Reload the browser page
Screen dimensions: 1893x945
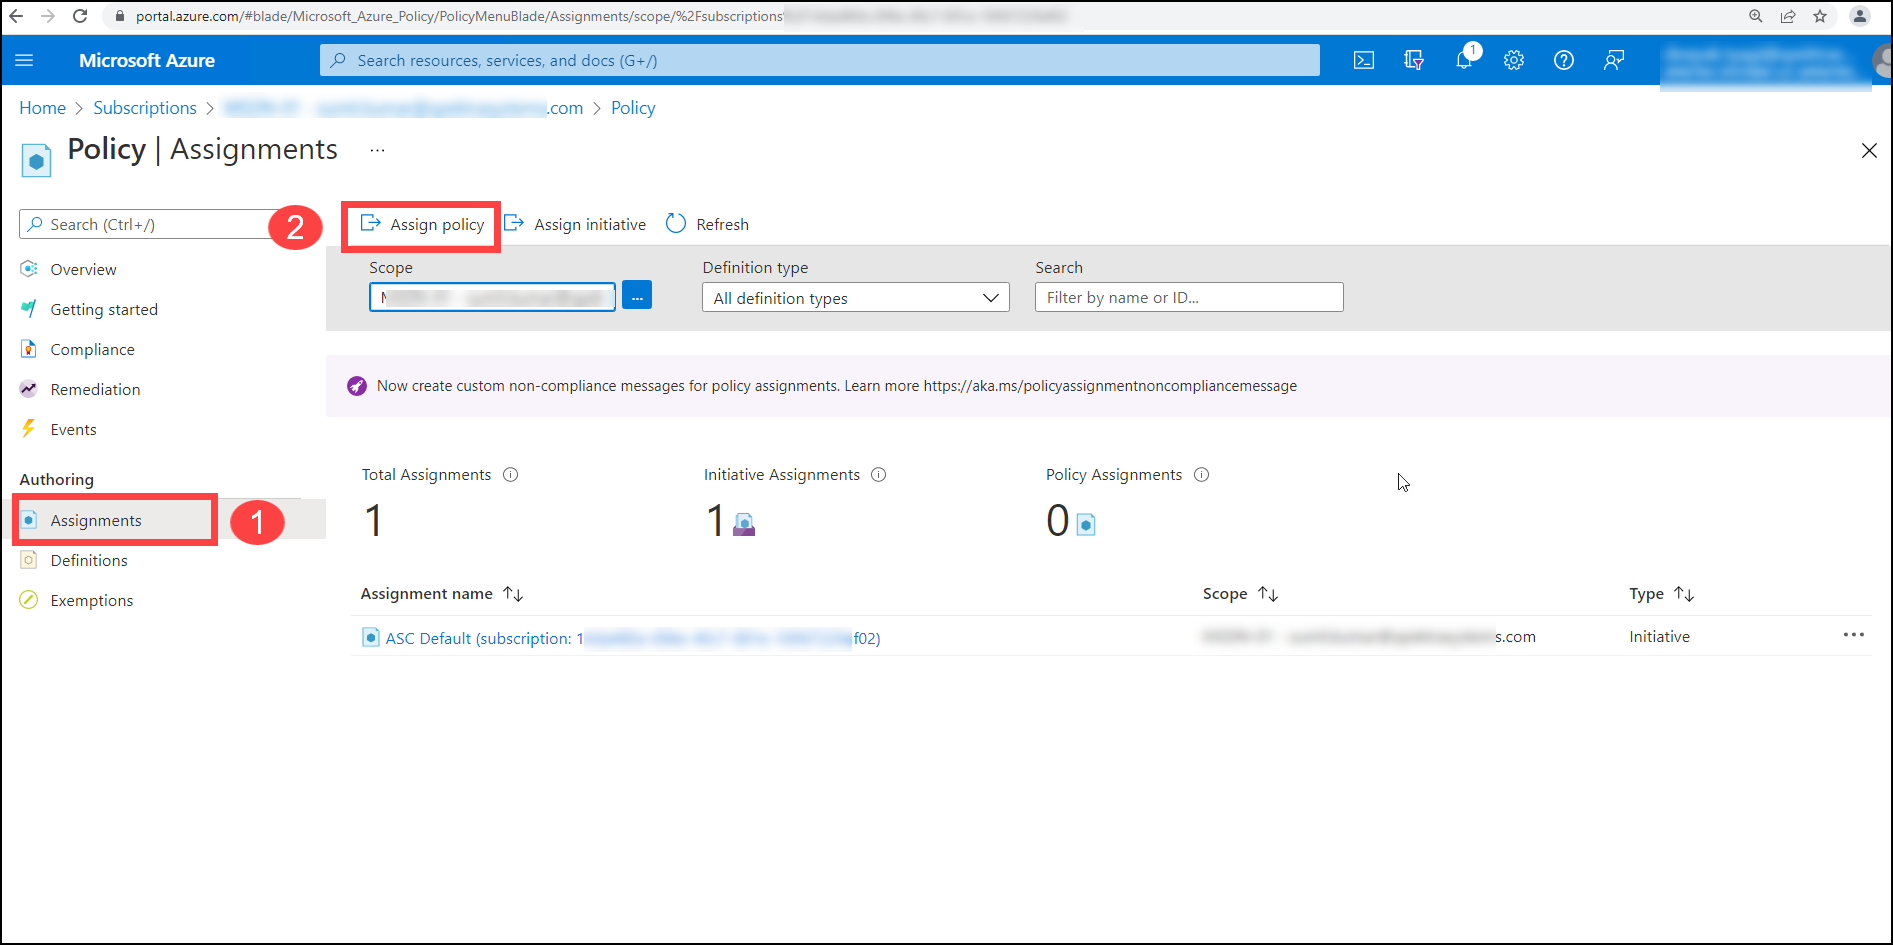(80, 16)
